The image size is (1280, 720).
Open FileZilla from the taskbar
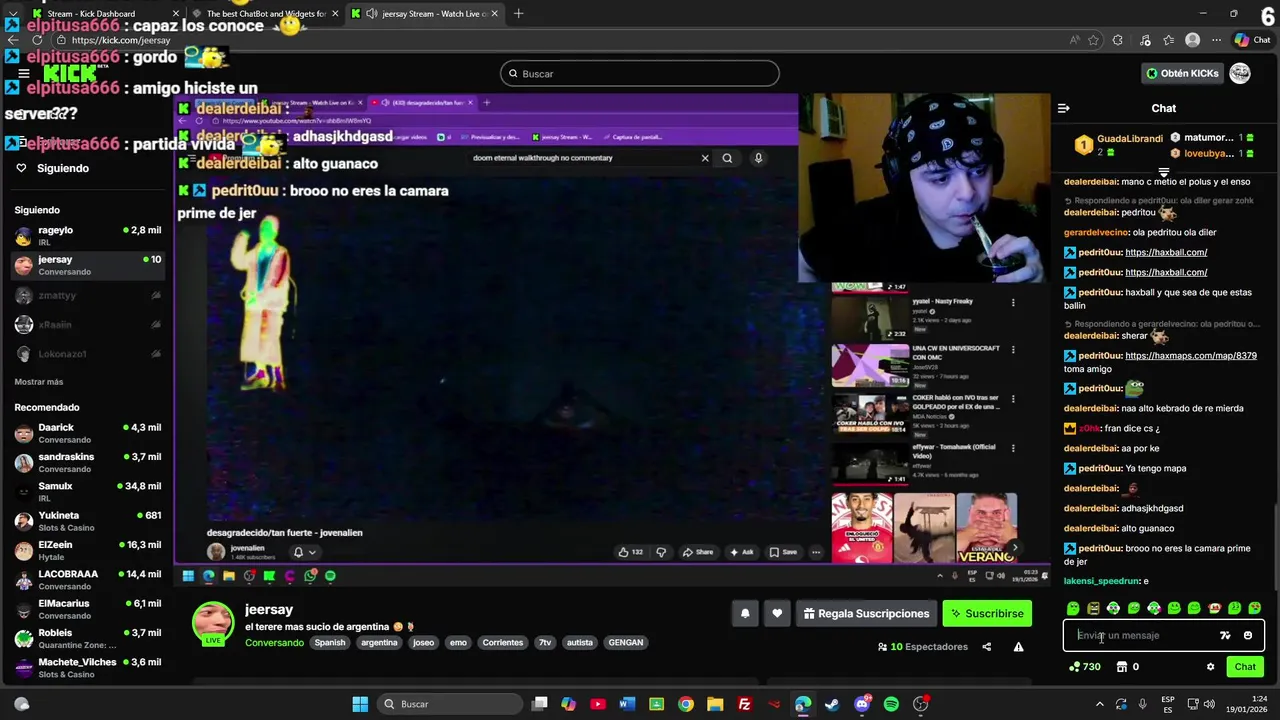click(744, 704)
